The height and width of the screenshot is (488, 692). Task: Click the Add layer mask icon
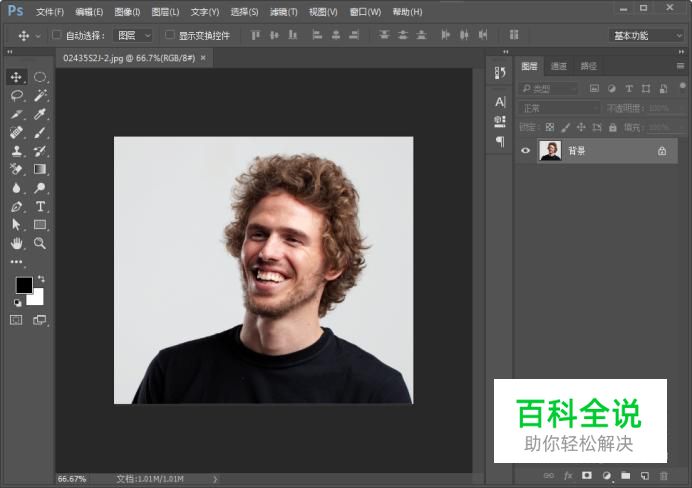[x=587, y=475]
